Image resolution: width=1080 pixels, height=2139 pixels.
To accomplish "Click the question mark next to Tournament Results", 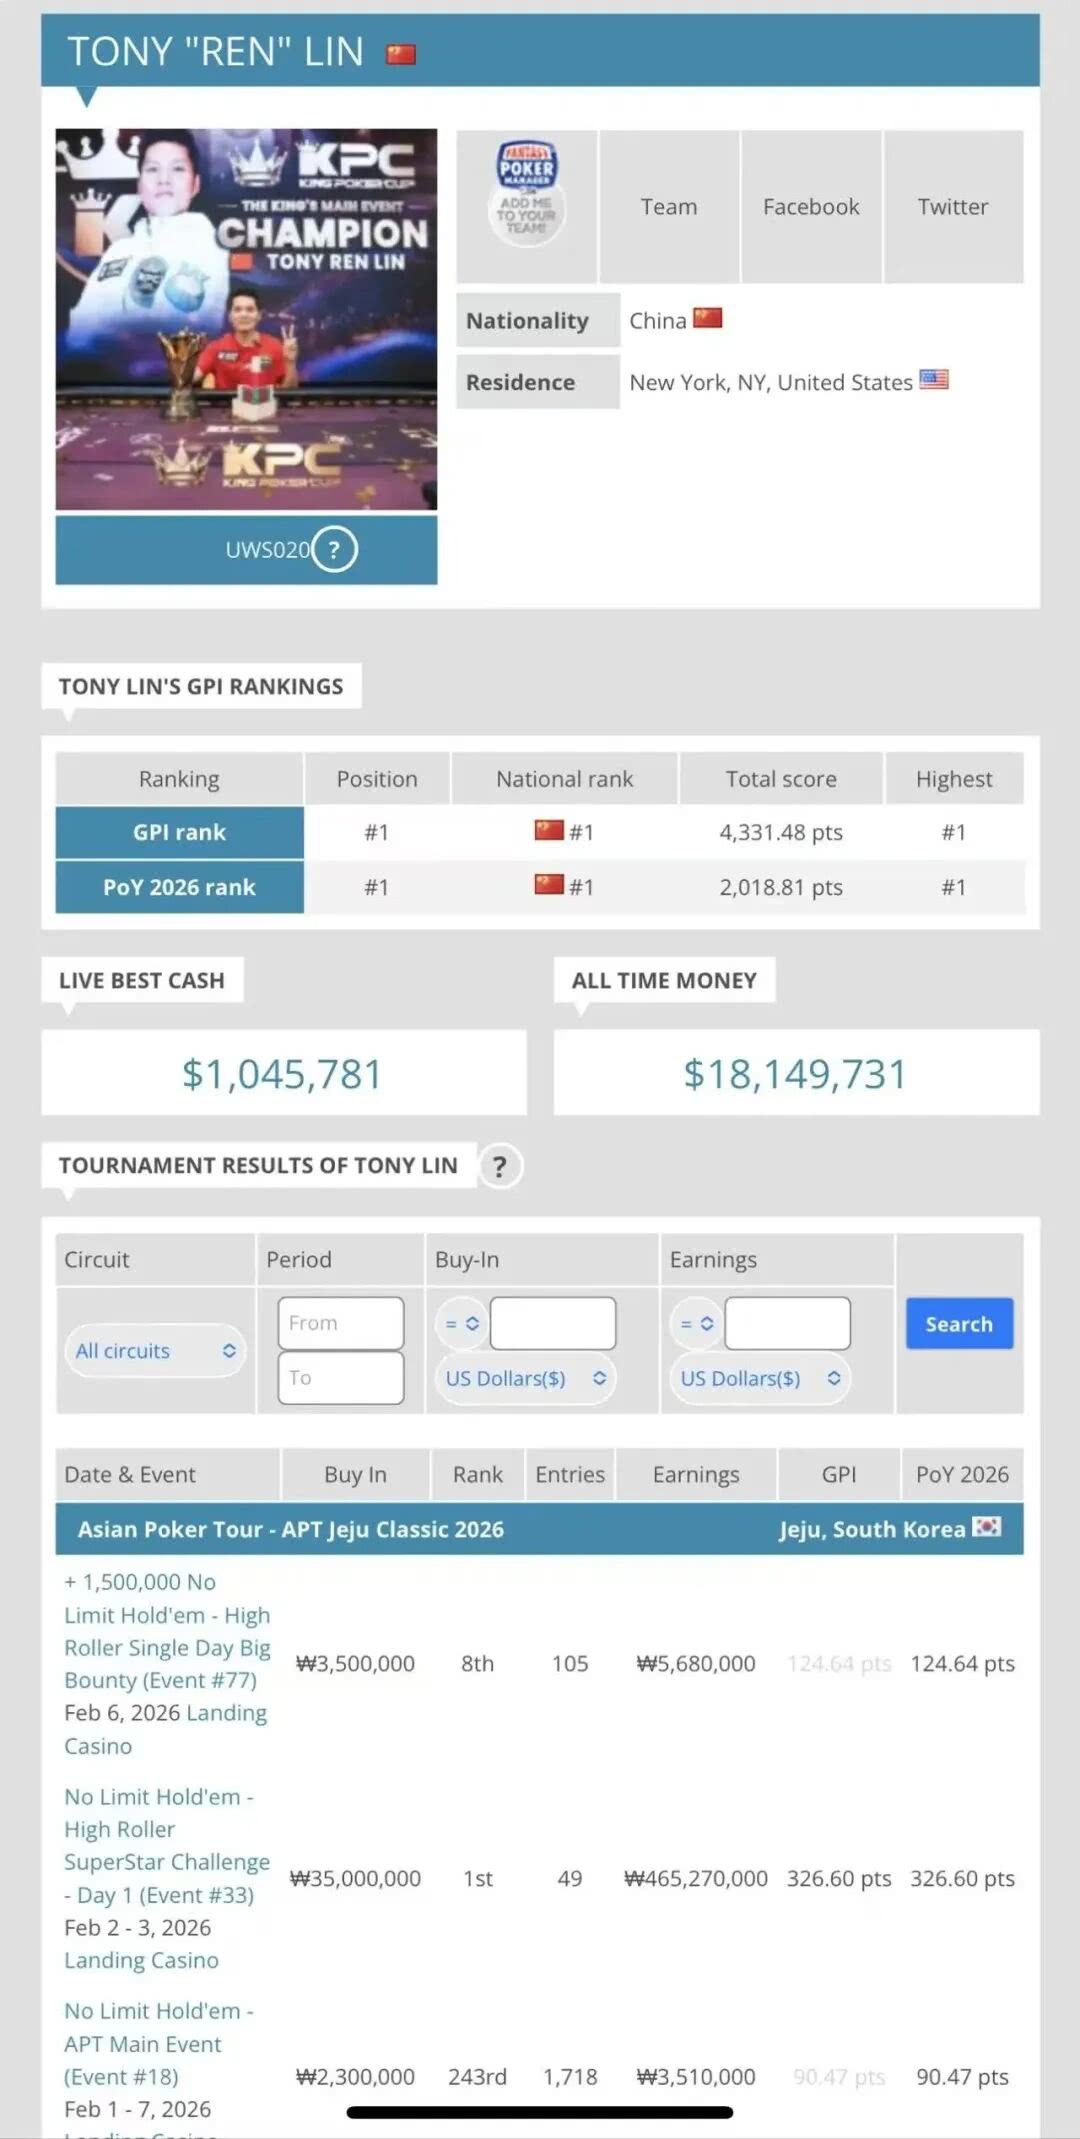I will [x=500, y=1166].
